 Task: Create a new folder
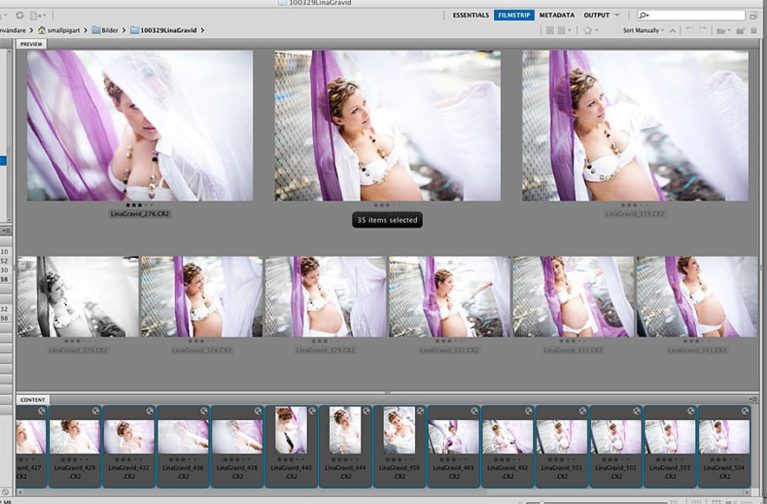[x=741, y=31]
